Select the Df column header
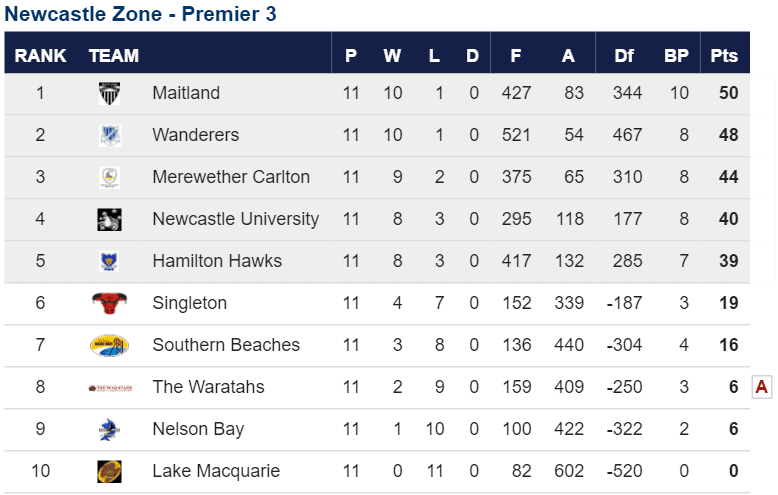 point(624,56)
